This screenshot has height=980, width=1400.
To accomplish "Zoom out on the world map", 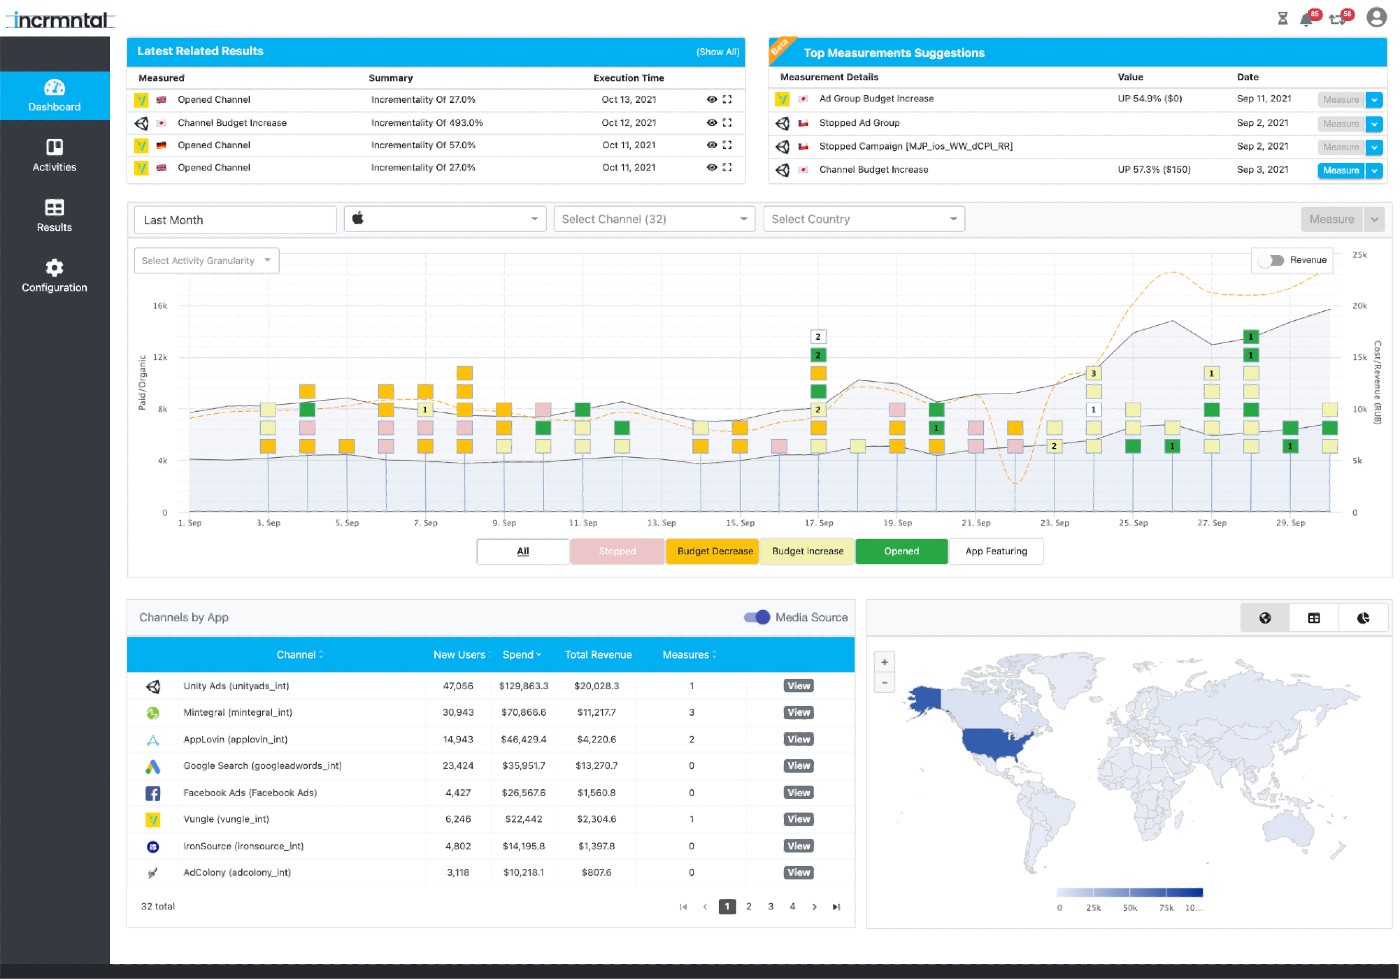I will [x=884, y=682].
